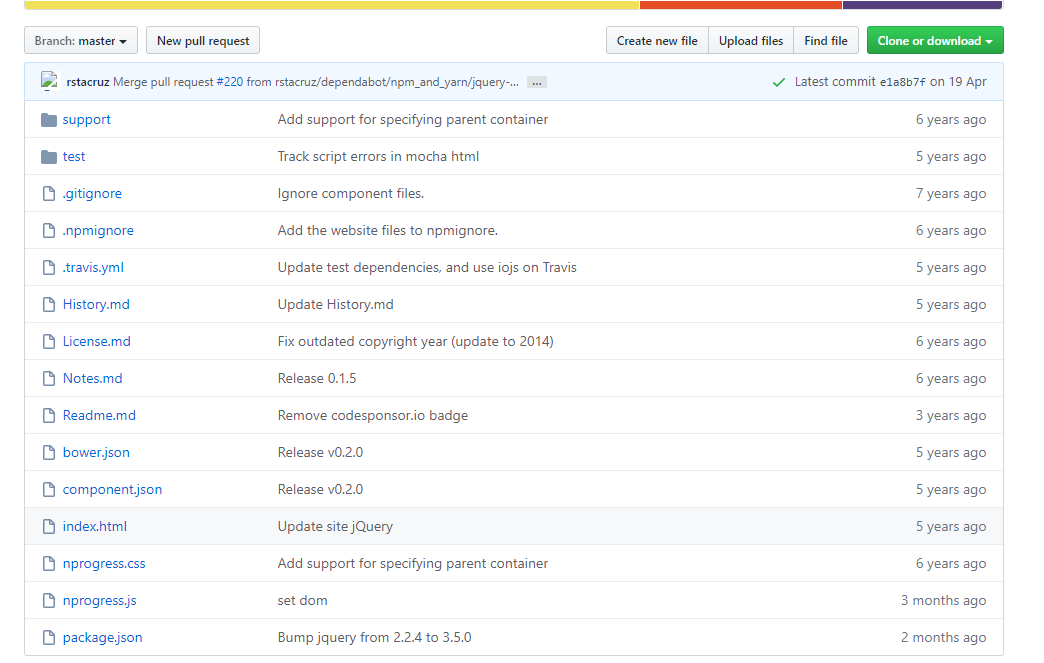
Task: Click the orange-red language bar segment
Action: click(x=741, y=5)
